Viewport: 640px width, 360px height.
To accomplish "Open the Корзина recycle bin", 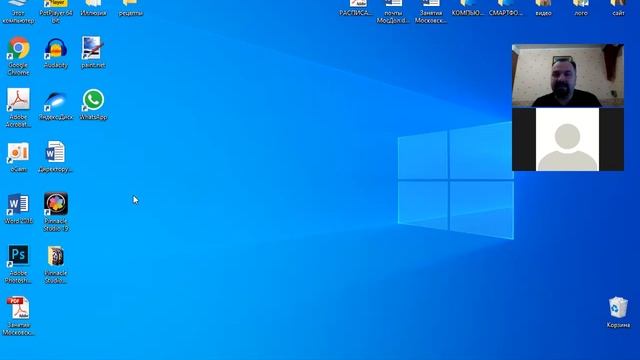I will (618, 313).
